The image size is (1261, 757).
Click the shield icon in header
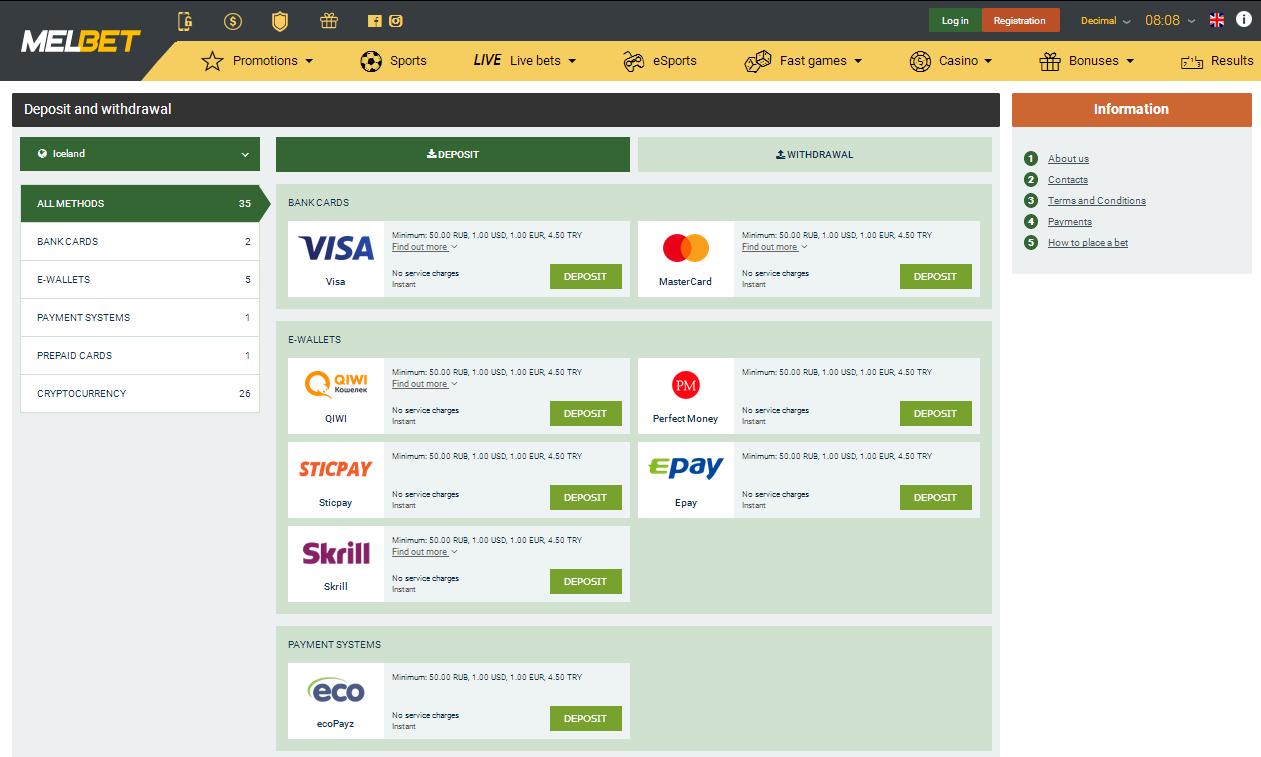[281, 21]
